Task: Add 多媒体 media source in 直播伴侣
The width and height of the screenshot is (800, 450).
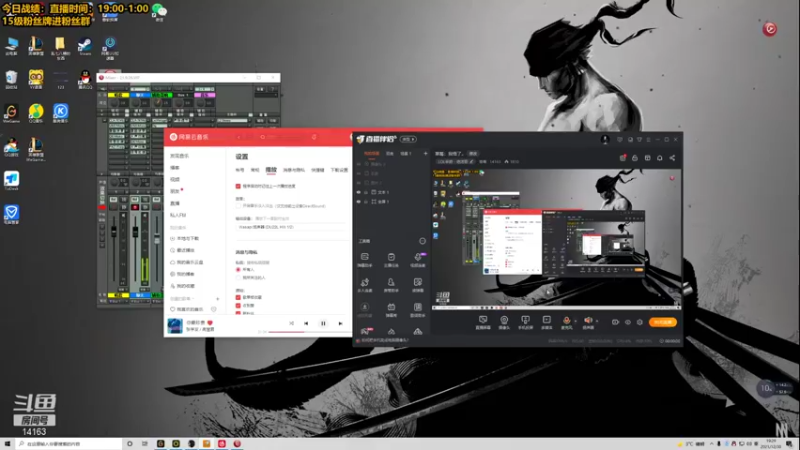Action: point(546,322)
